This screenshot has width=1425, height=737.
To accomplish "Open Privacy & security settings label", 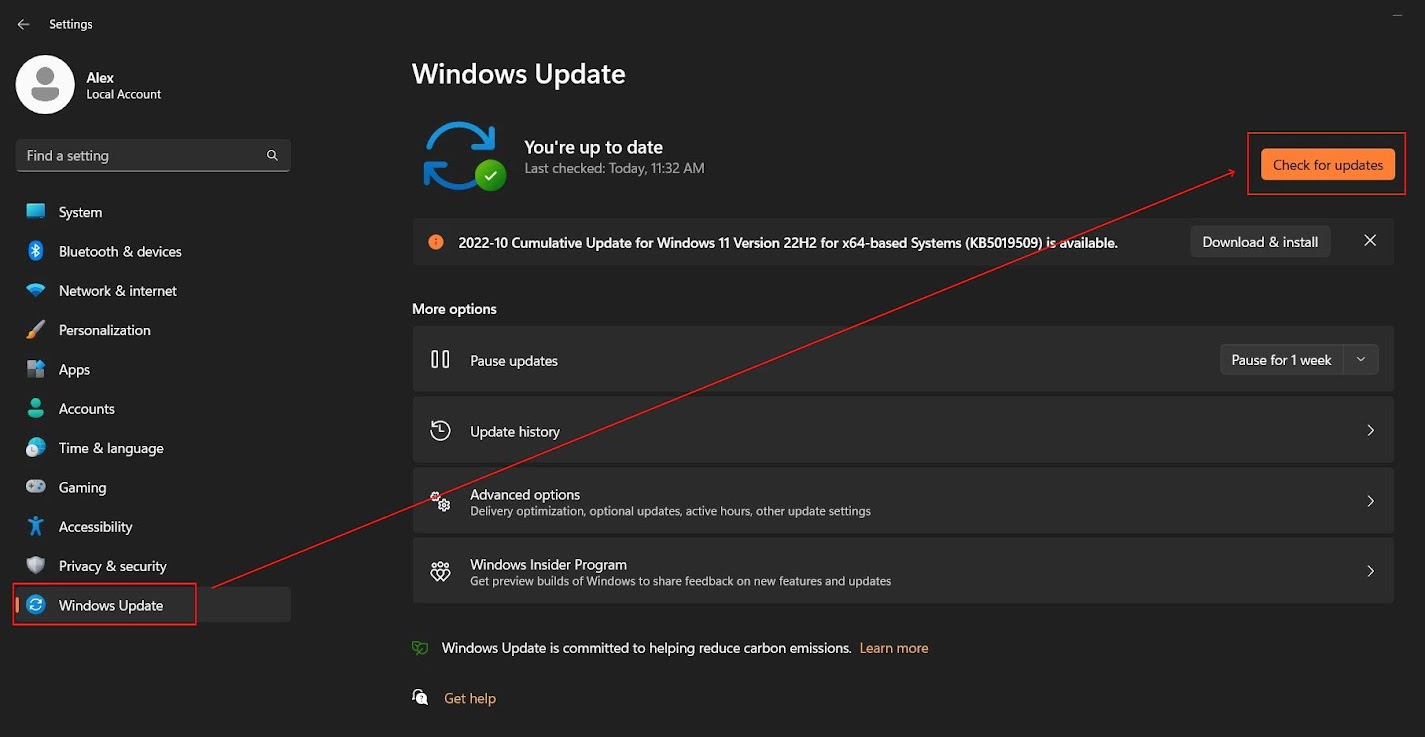I will 113,566.
